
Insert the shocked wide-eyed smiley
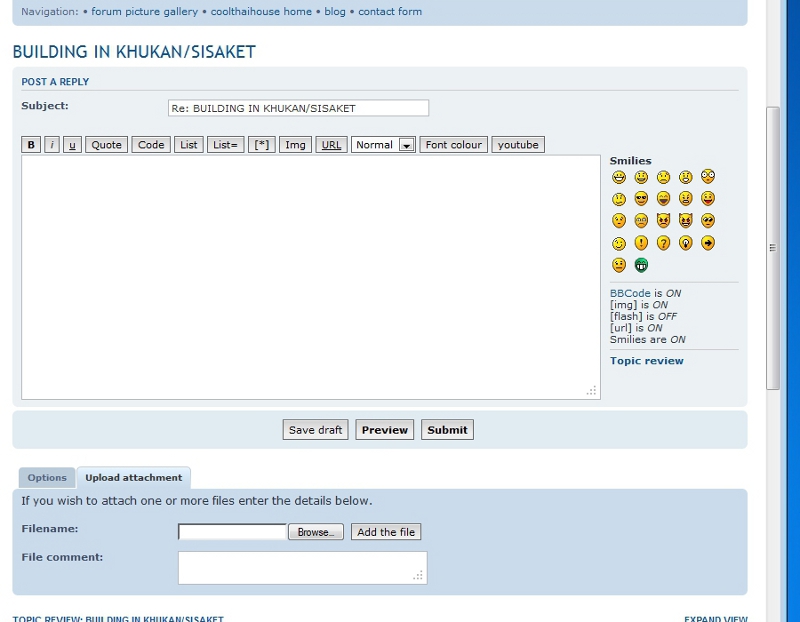(x=708, y=177)
